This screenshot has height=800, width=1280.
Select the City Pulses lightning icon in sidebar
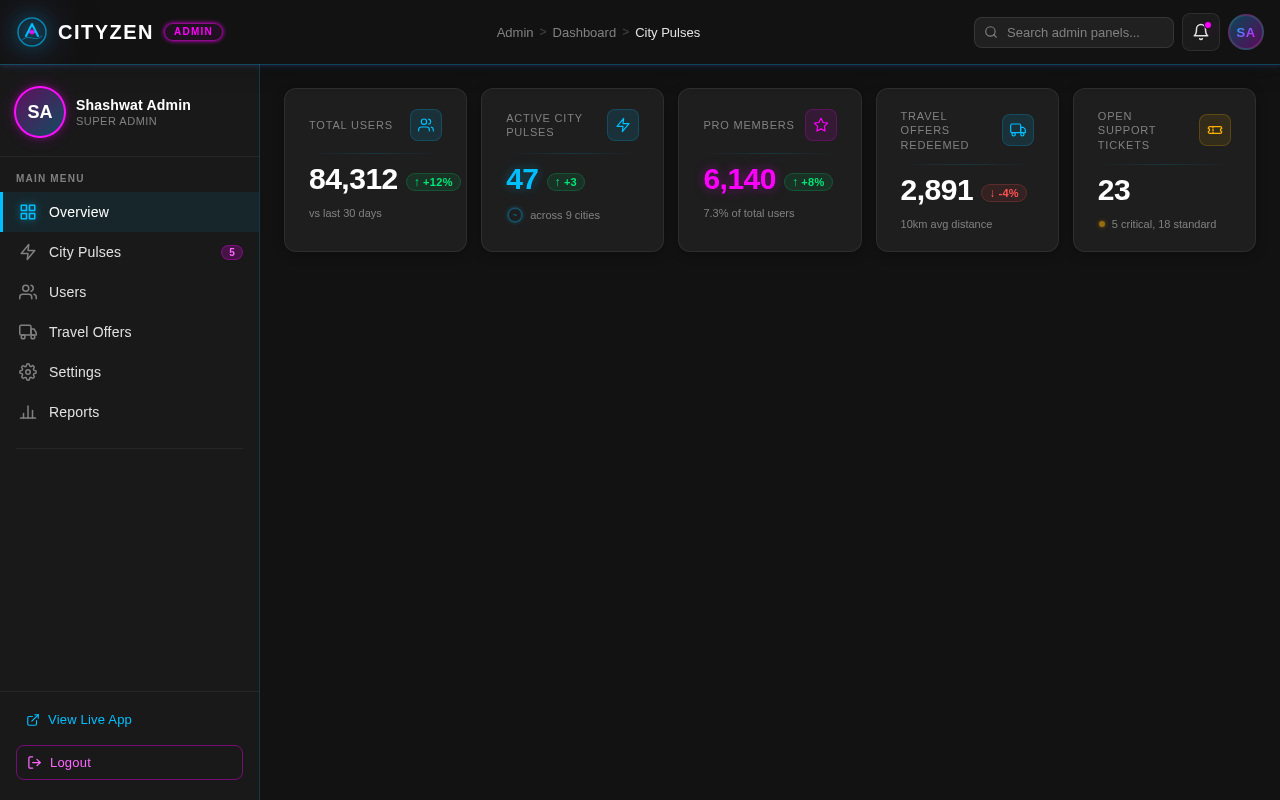pyautogui.click(x=28, y=252)
